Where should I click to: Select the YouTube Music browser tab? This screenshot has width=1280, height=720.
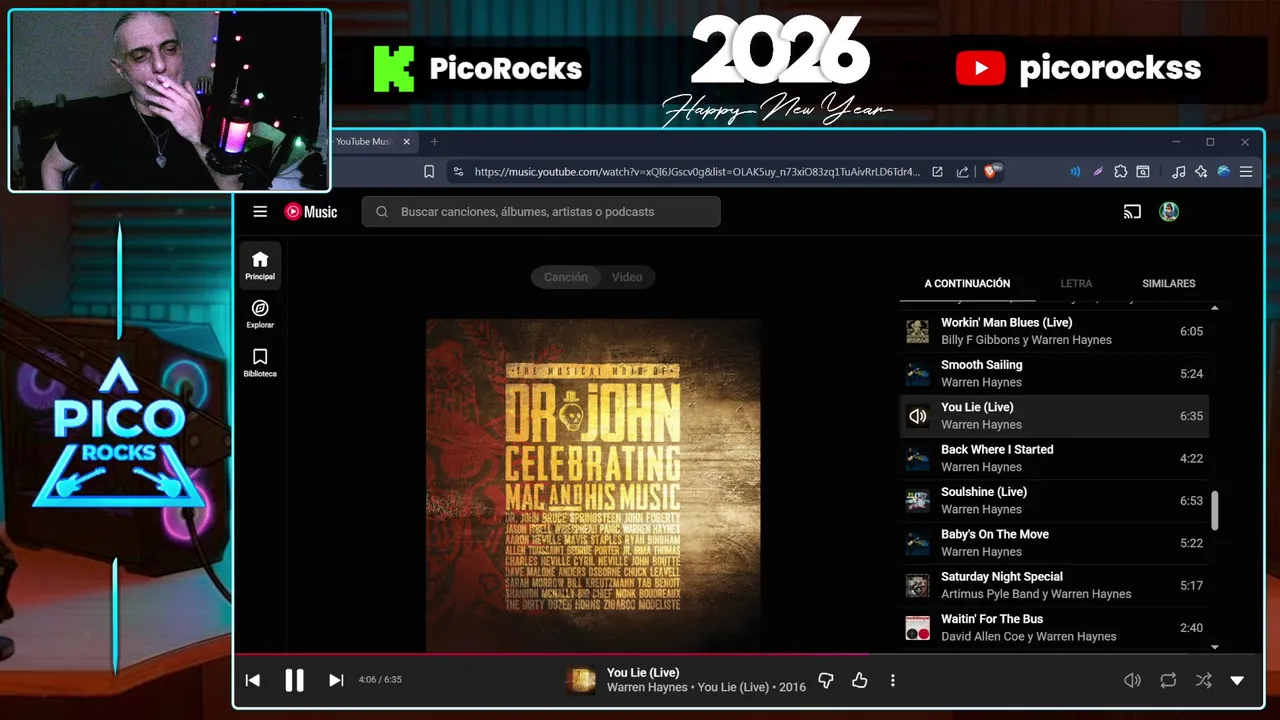[x=369, y=142]
